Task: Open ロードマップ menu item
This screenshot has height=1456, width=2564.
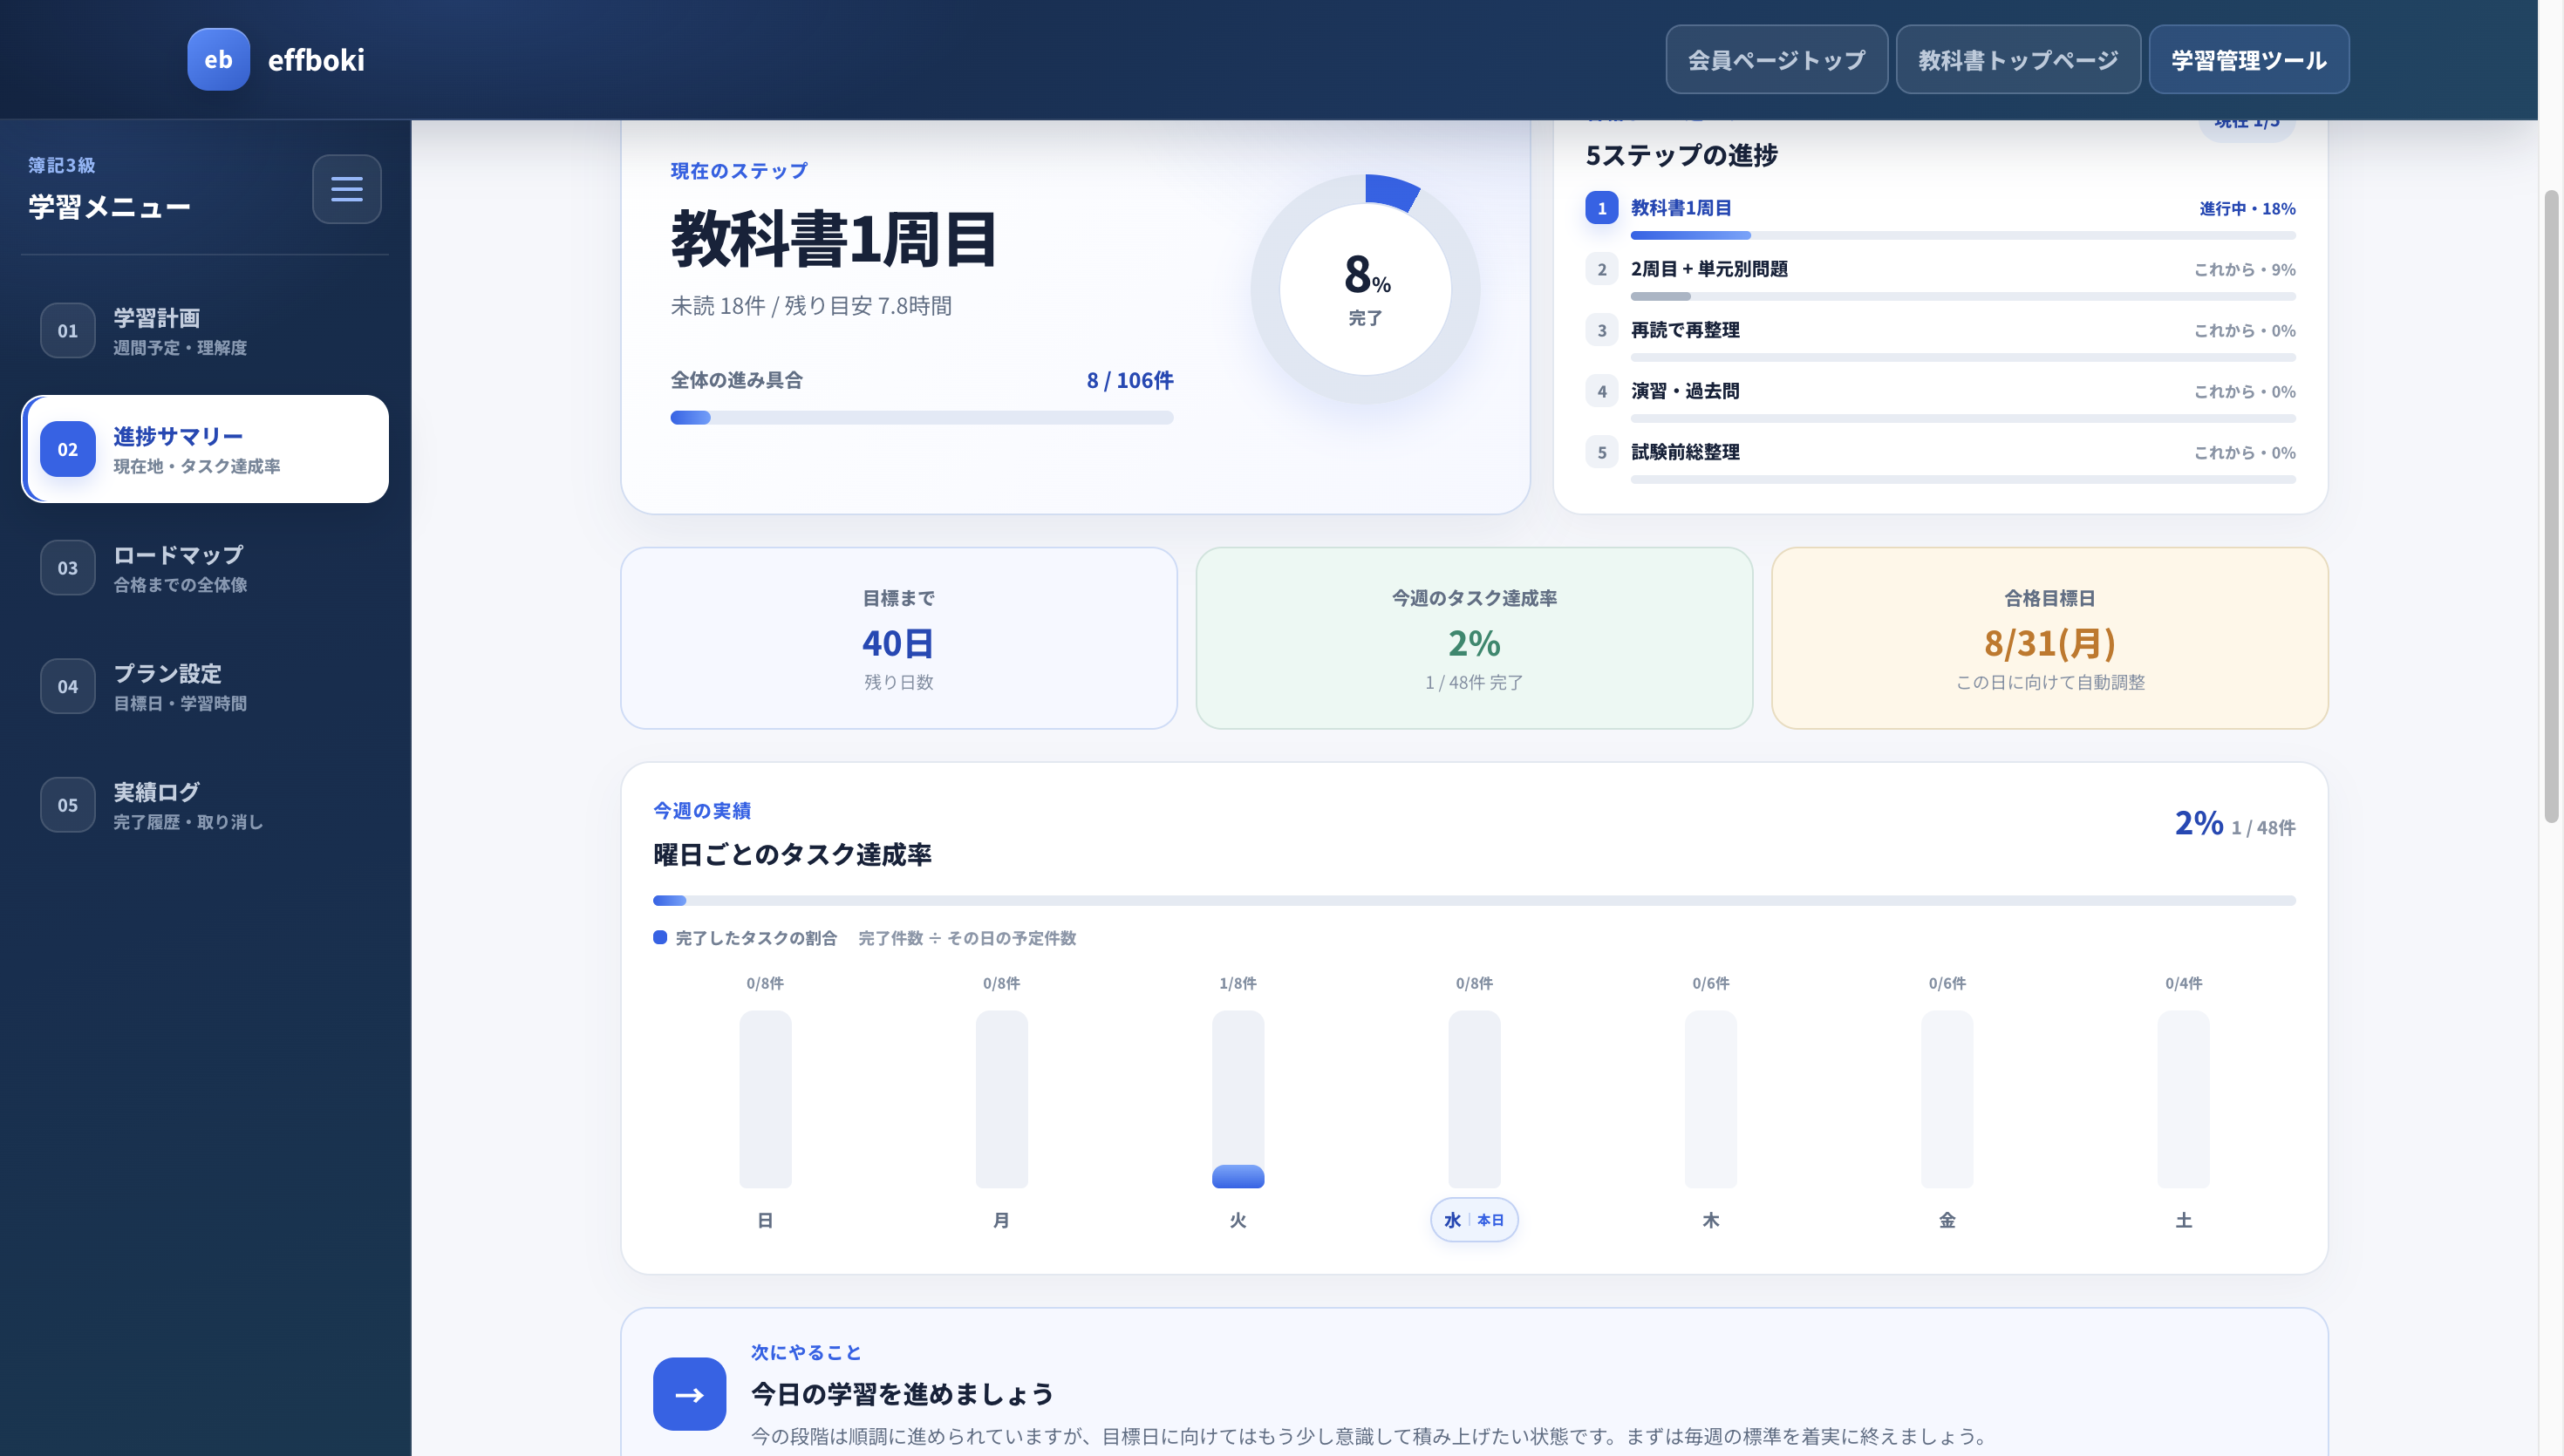Action: tap(205, 567)
